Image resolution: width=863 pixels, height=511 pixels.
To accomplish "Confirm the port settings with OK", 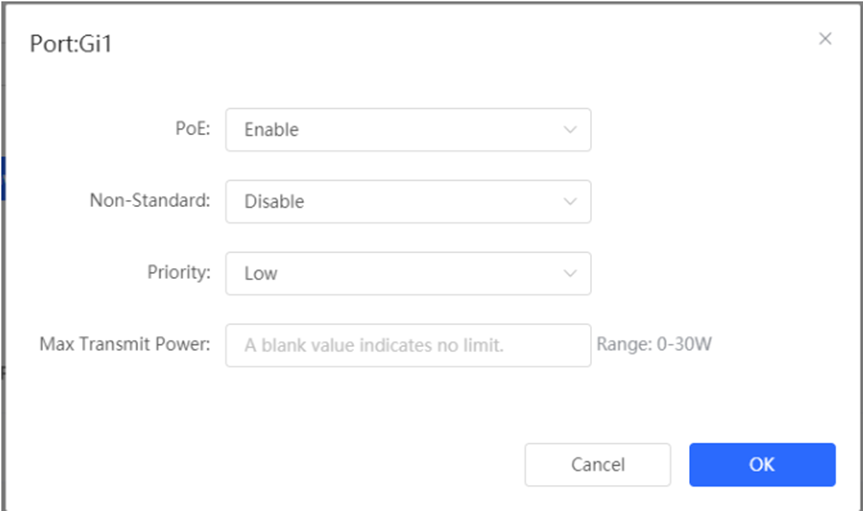I will point(762,465).
